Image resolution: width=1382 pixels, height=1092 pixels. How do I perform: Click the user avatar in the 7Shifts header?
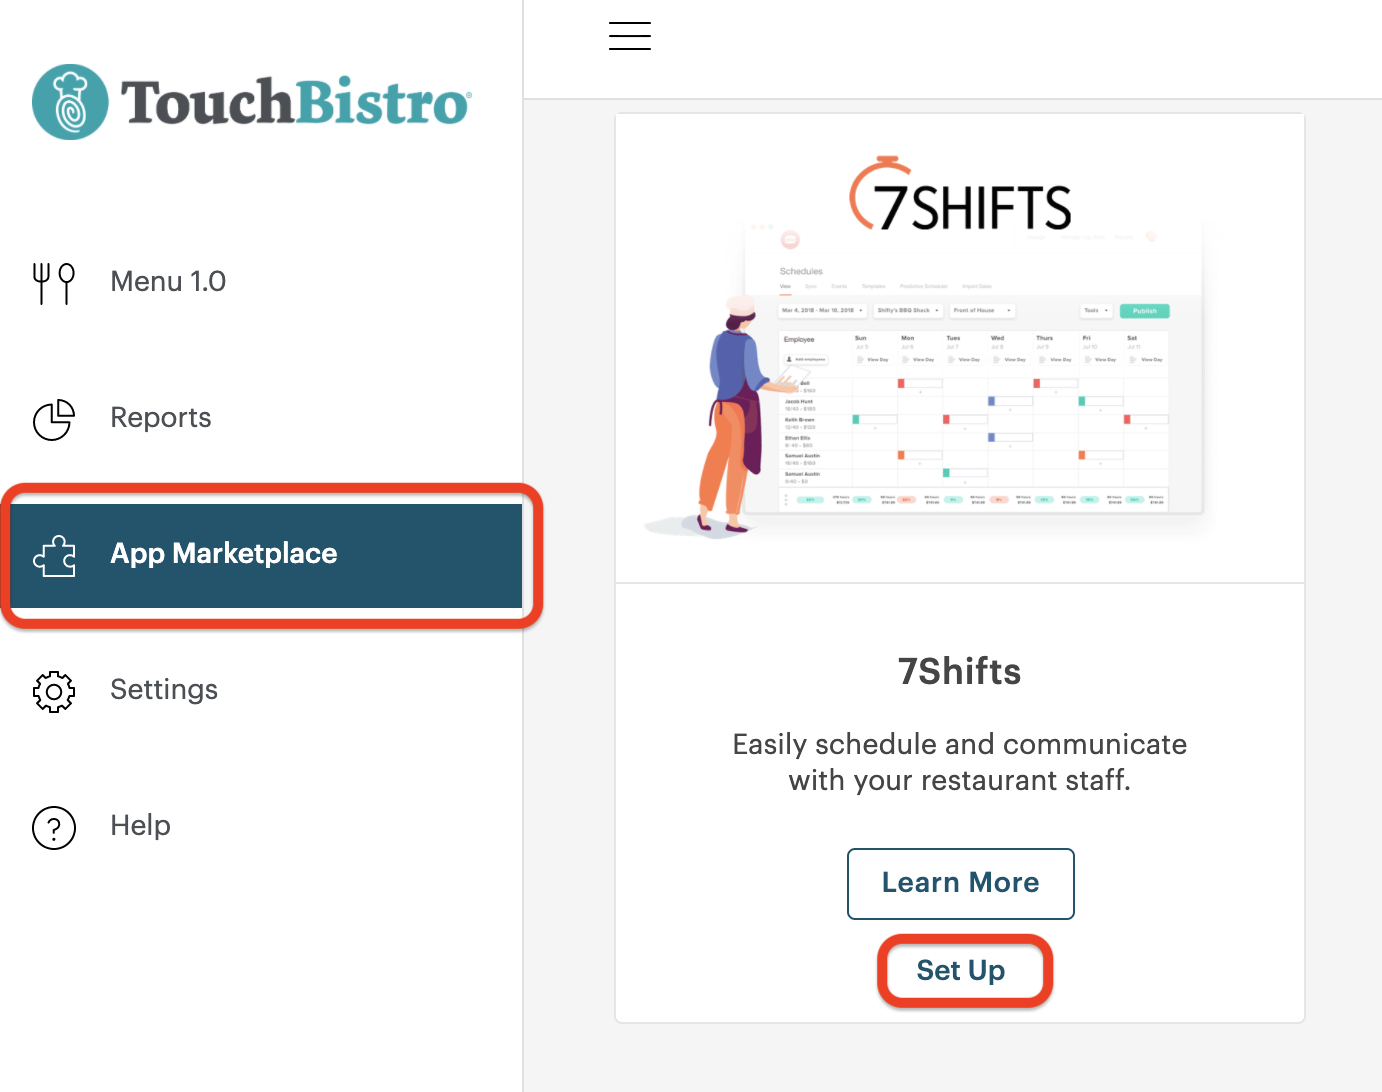(1151, 237)
